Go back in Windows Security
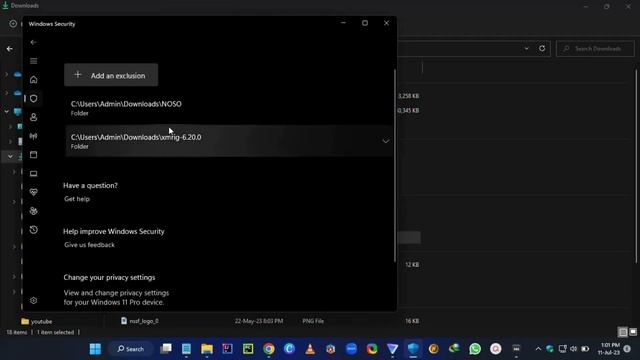Screen dimensions: 640x360 pos(33,42)
